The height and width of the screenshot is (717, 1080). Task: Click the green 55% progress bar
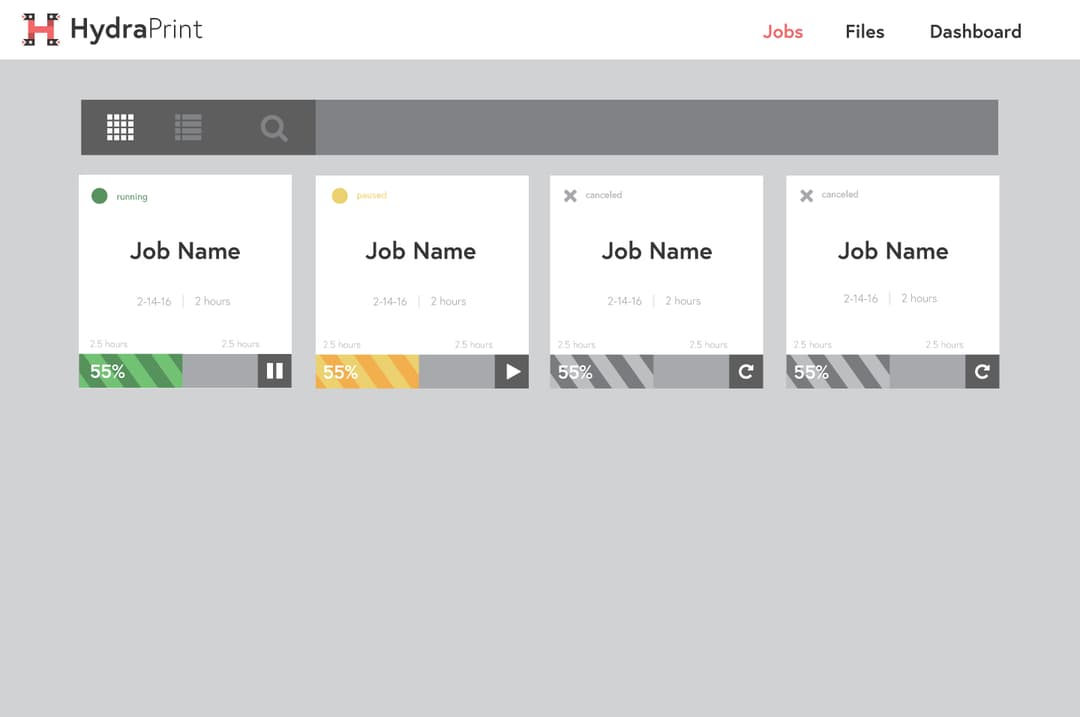click(131, 371)
